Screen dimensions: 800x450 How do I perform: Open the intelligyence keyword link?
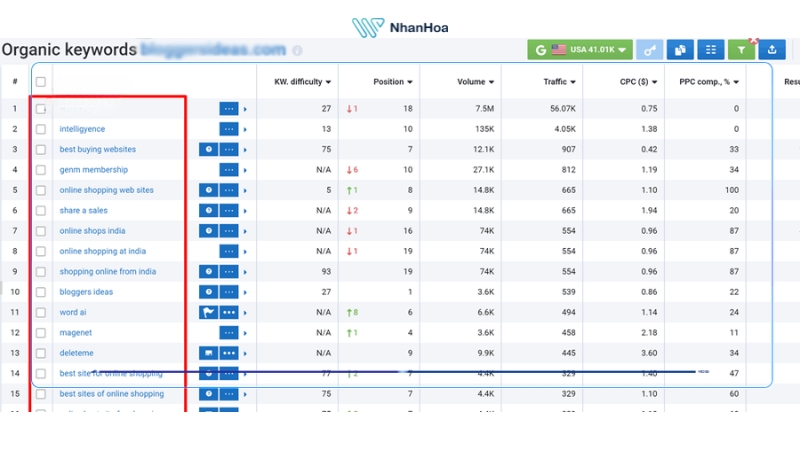coord(82,129)
